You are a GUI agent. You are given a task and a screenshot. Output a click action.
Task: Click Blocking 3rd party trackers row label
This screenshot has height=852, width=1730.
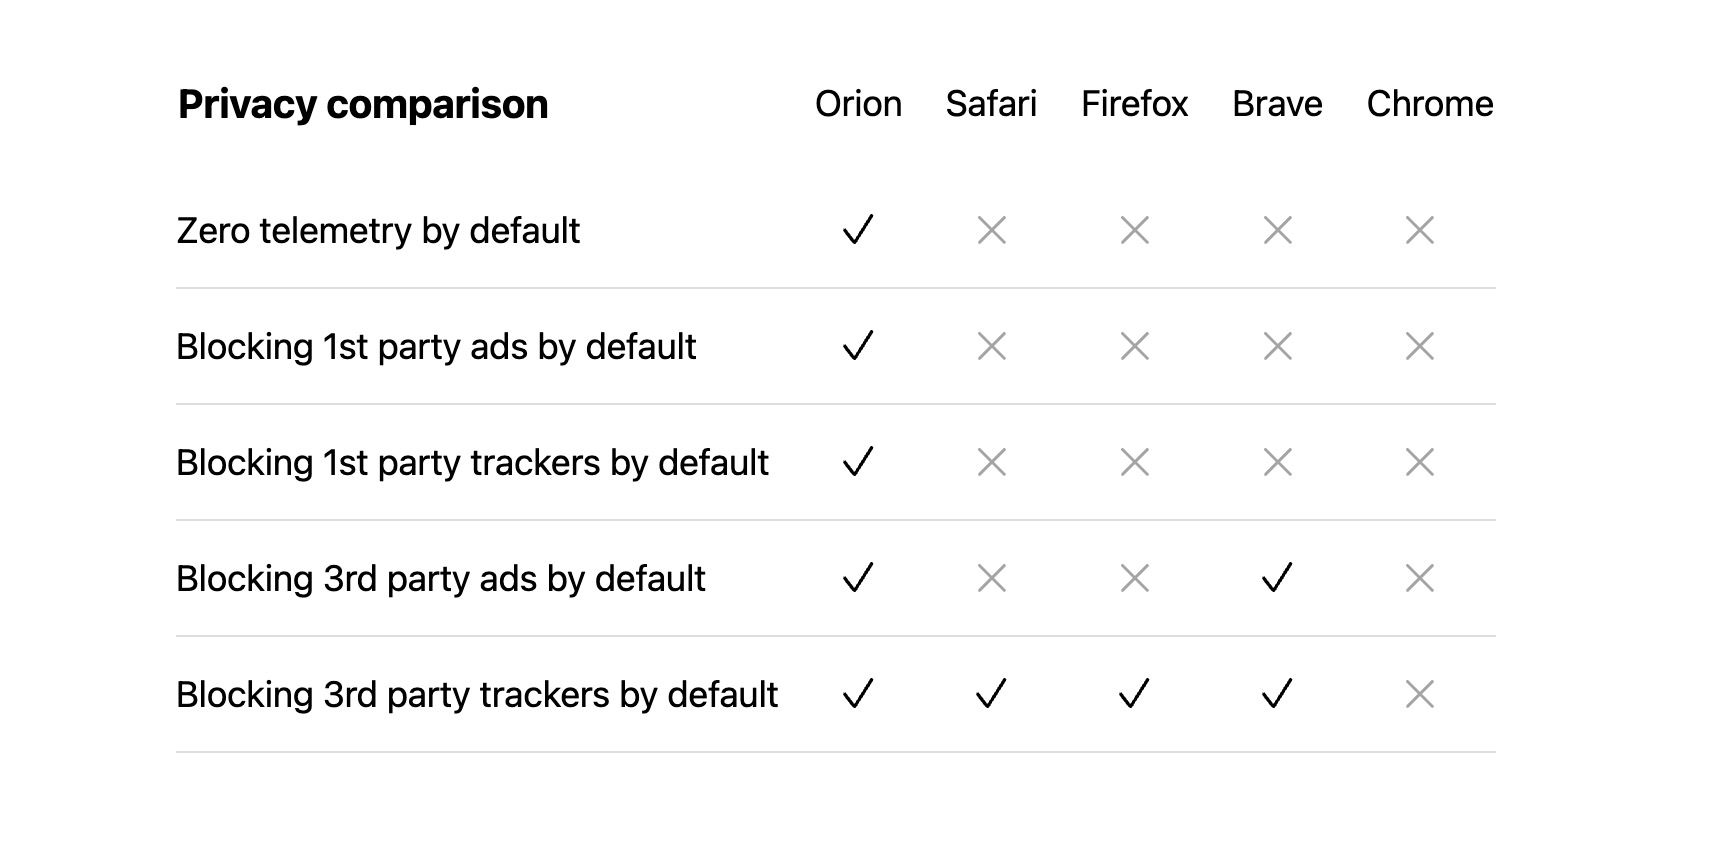click(477, 695)
